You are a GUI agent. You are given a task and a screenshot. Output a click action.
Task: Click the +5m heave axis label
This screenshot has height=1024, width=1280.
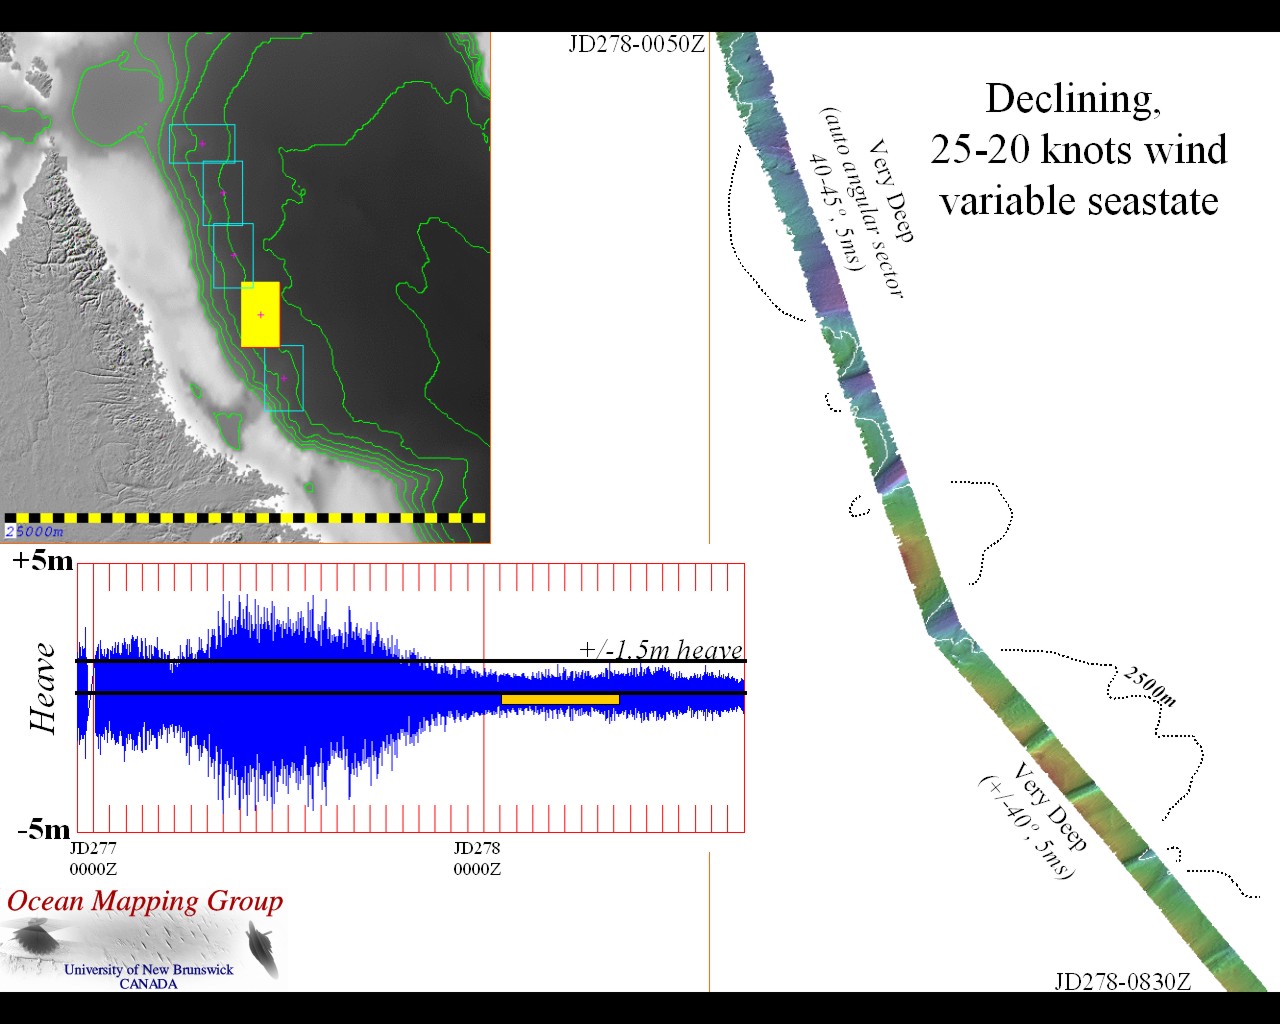pos(43,561)
